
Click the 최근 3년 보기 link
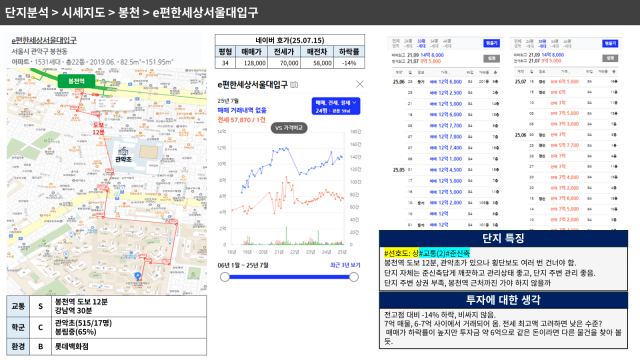(x=345, y=265)
